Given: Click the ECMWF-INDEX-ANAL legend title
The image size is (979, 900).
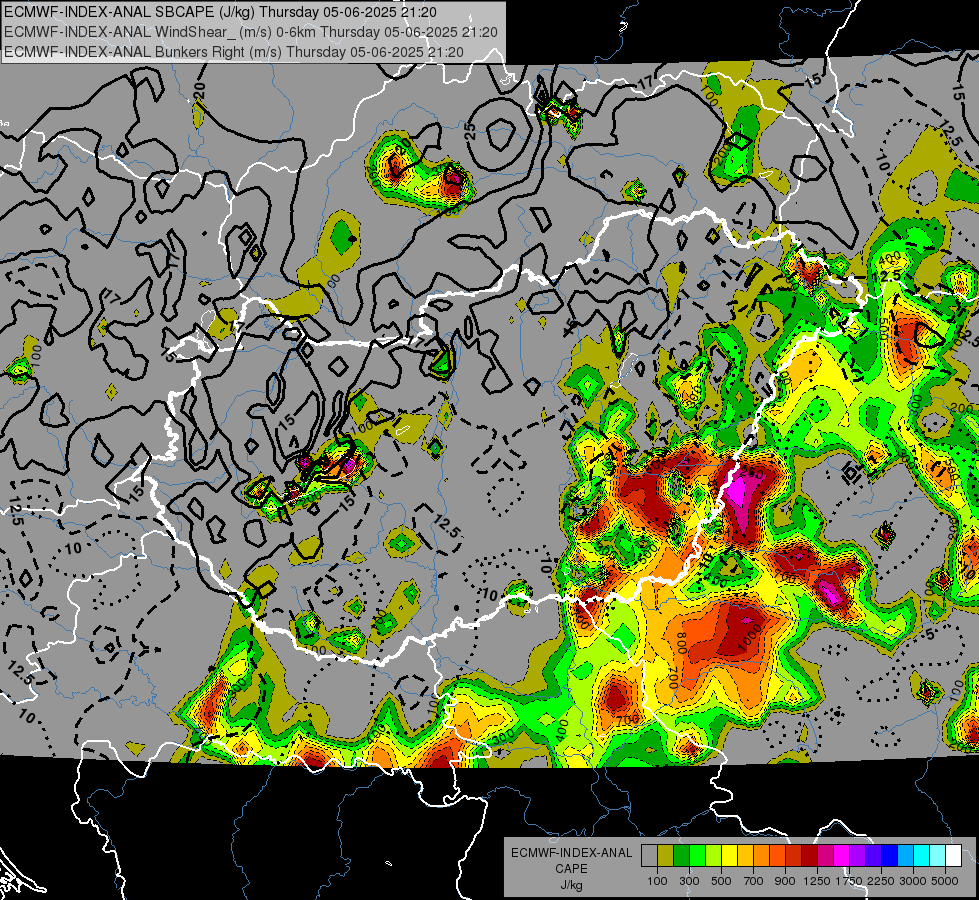Looking at the screenshot, I should coord(571,853).
